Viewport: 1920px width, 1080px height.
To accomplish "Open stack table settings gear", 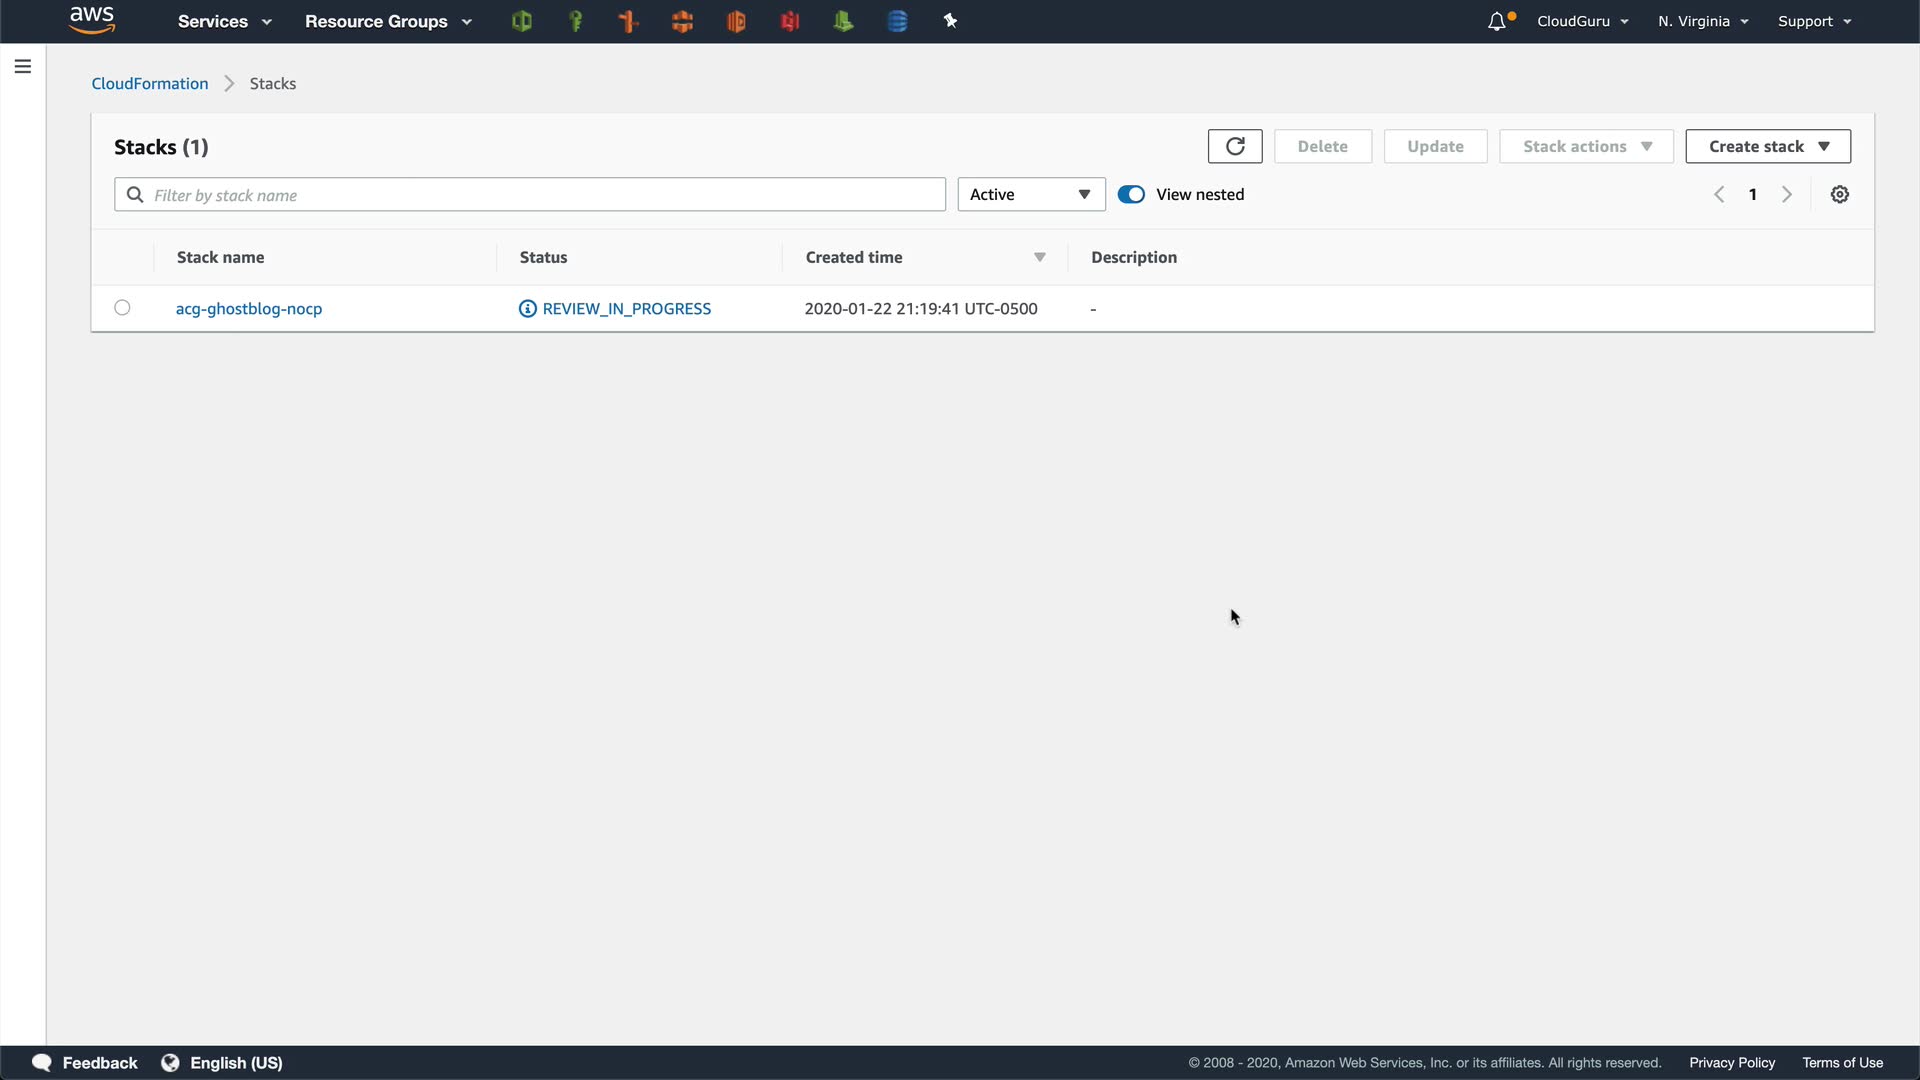I will point(1839,194).
